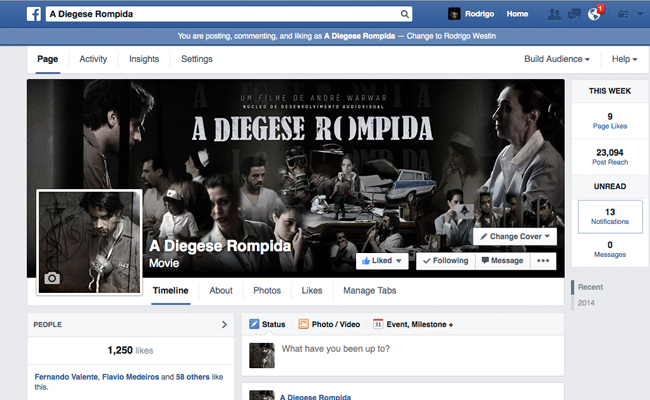Image resolution: width=650 pixels, height=400 pixels.
Task: Click the PEOPLE section header
Action: [48, 325]
